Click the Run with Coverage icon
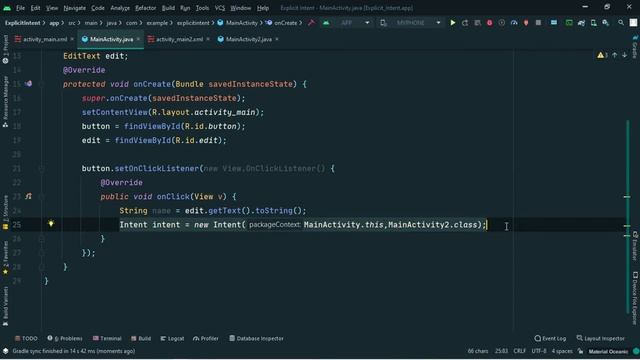640x360 pixels. pyautogui.click(x=502, y=23)
